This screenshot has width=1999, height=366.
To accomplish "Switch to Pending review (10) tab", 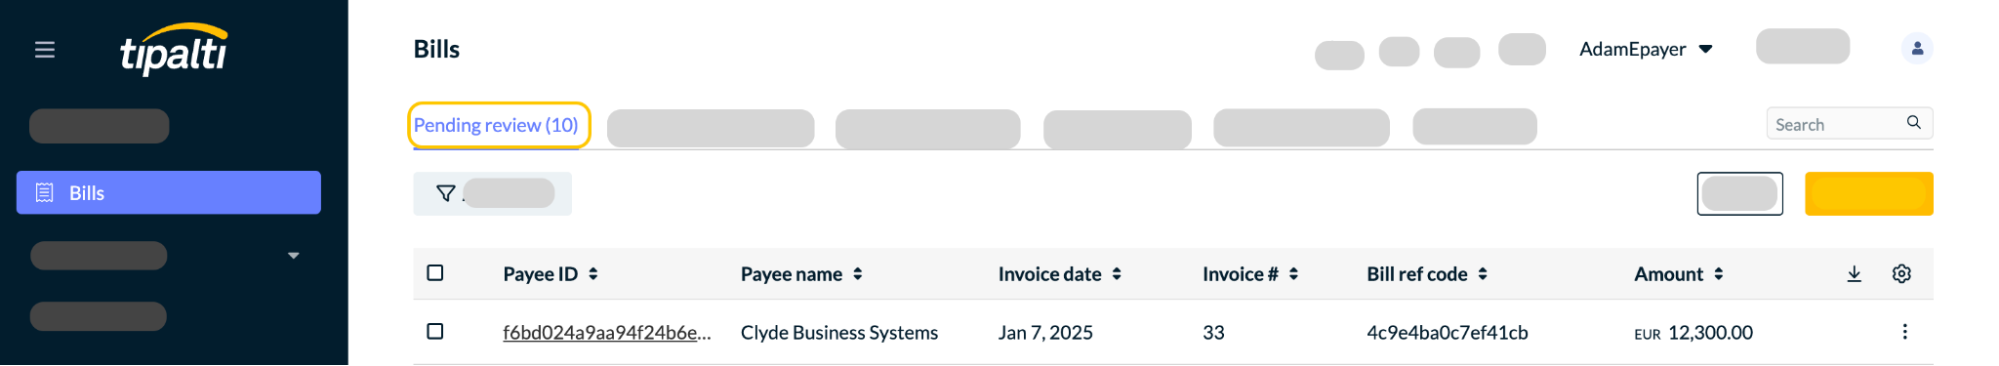I will 496,125.
